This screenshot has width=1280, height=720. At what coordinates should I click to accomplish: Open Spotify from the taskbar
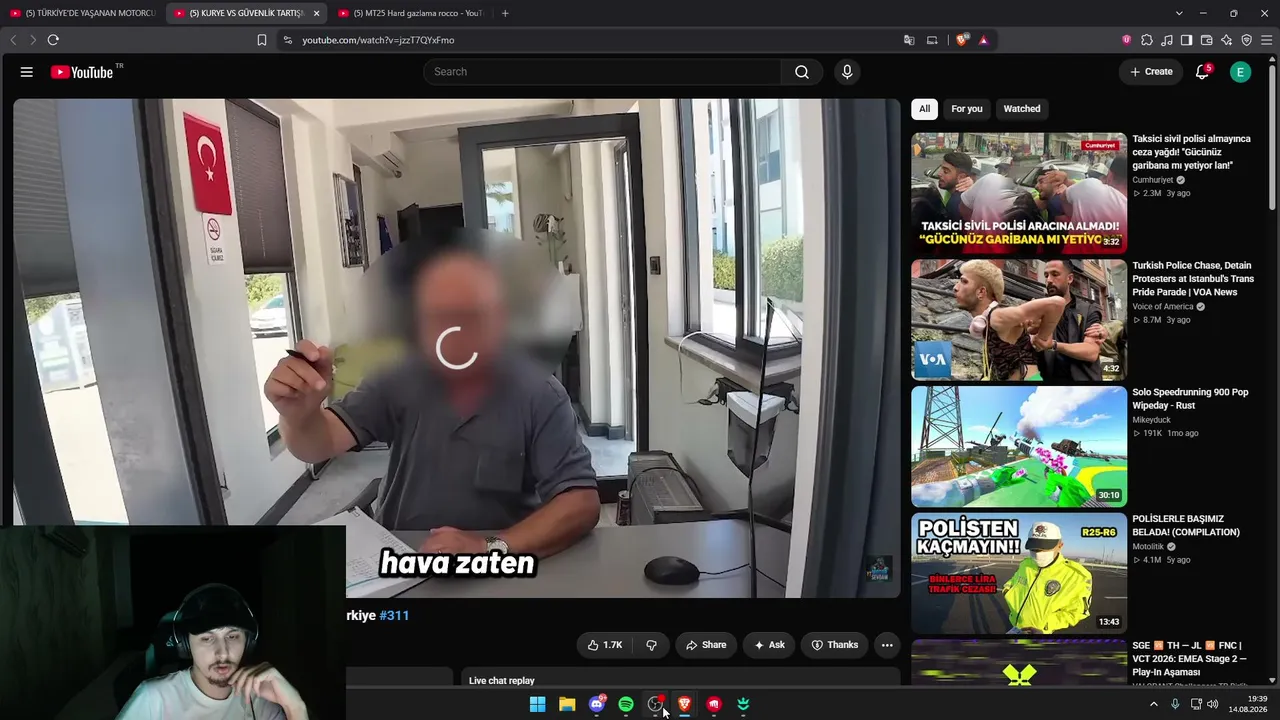(x=626, y=704)
